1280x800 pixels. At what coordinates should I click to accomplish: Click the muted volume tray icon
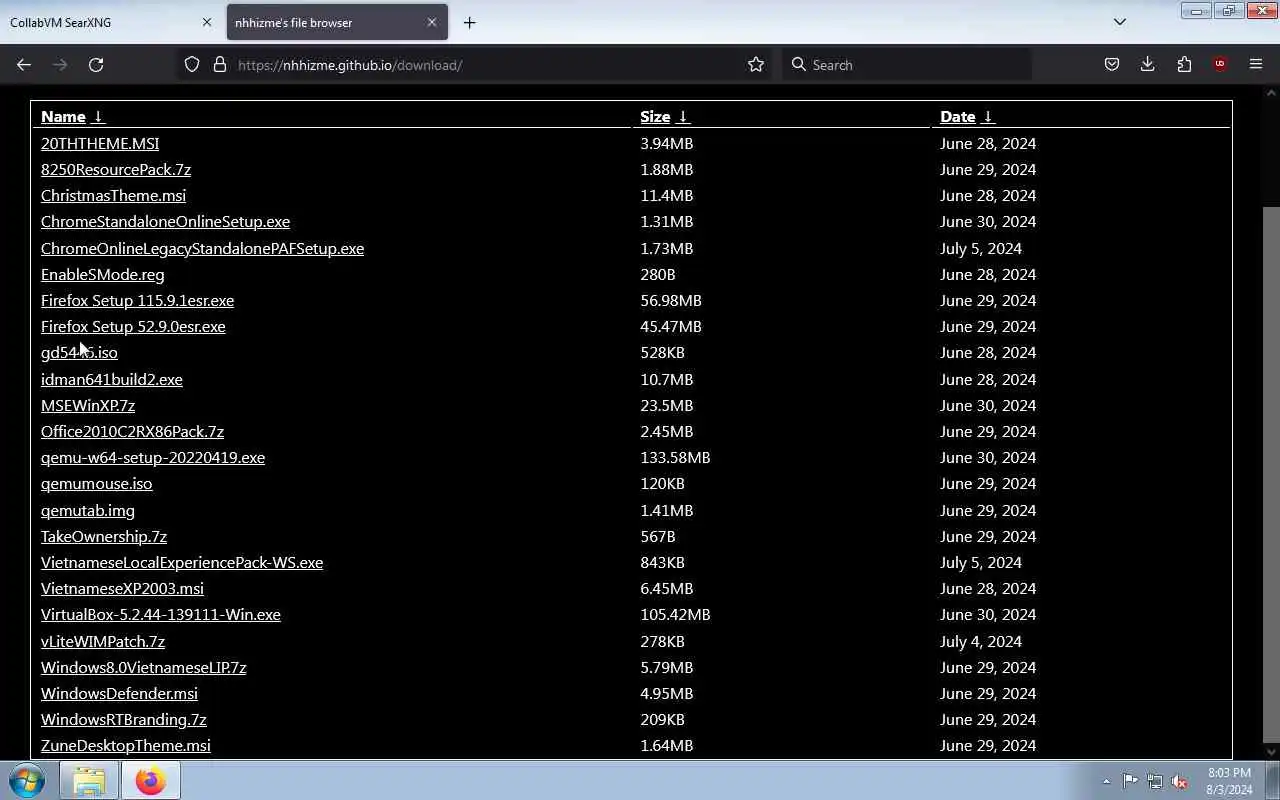tap(1180, 781)
